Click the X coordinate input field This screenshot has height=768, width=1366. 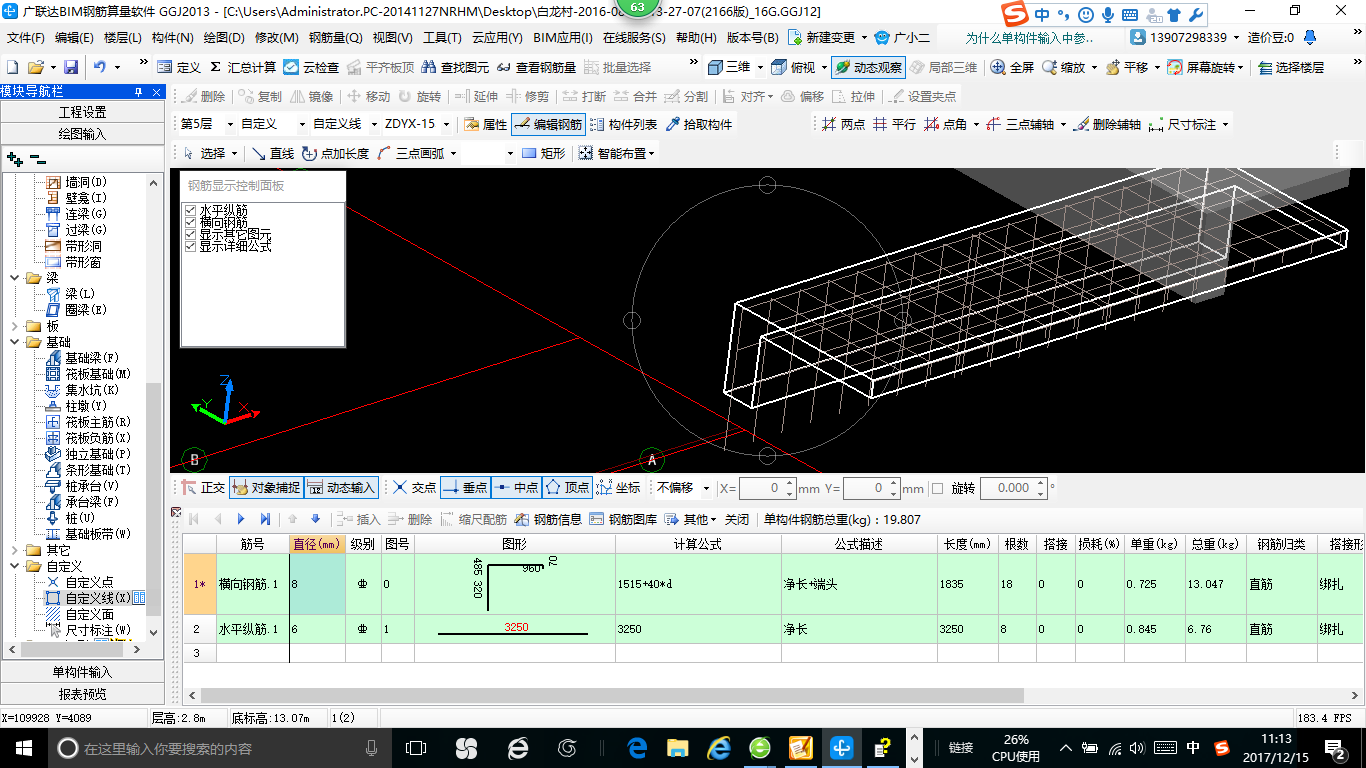(767, 488)
